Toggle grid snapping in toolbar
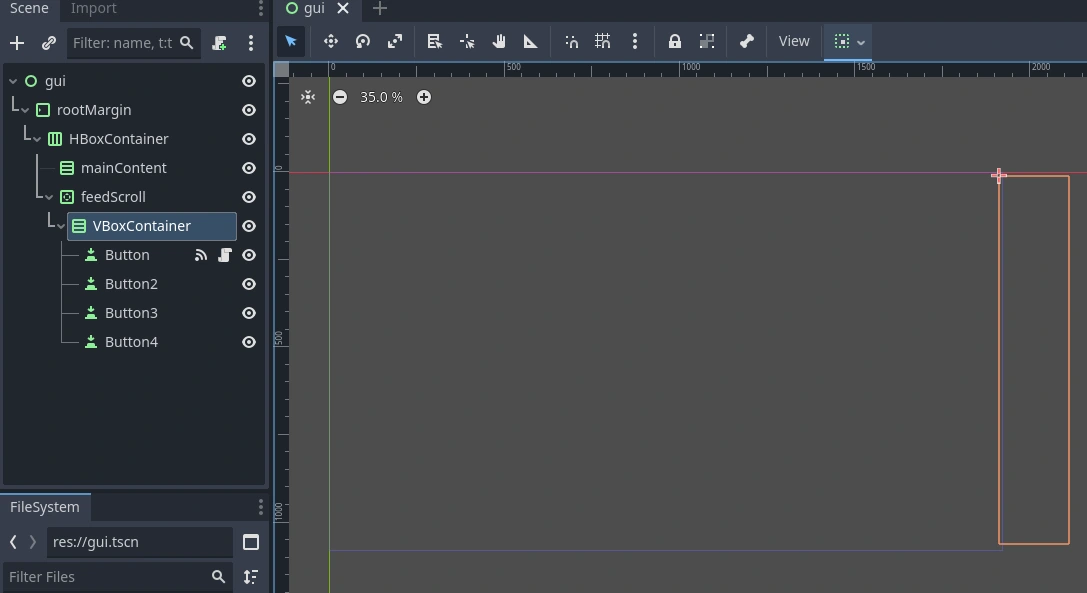This screenshot has width=1087, height=593. point(602,41)
